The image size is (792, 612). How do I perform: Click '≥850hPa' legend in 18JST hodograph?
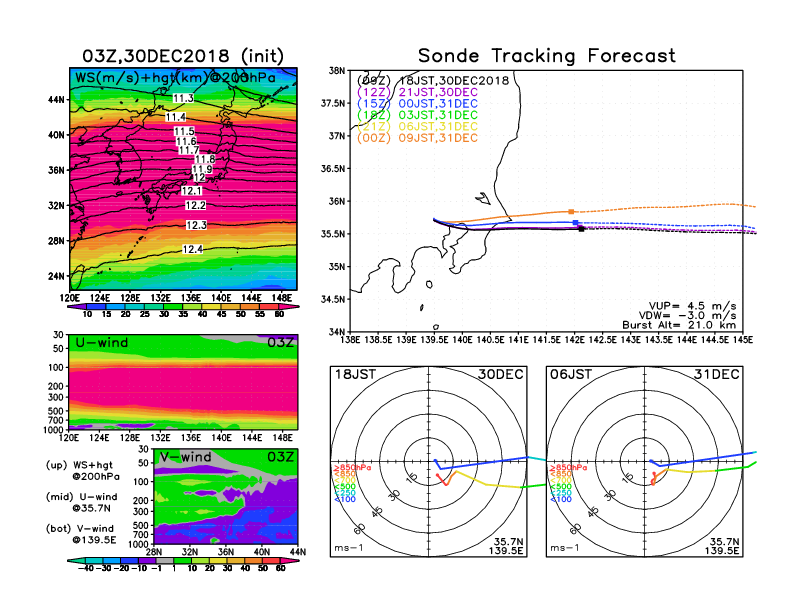pyautogui.click(x=352, y=468)
